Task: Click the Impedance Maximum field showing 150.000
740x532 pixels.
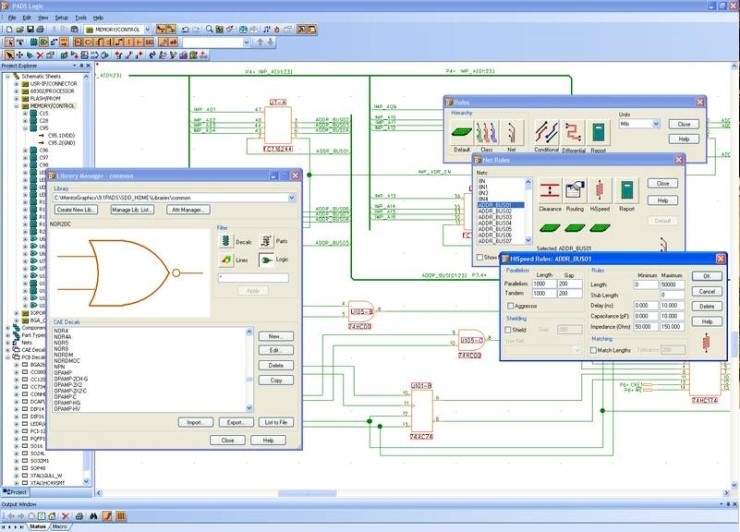Action: (x=672, y=327)
